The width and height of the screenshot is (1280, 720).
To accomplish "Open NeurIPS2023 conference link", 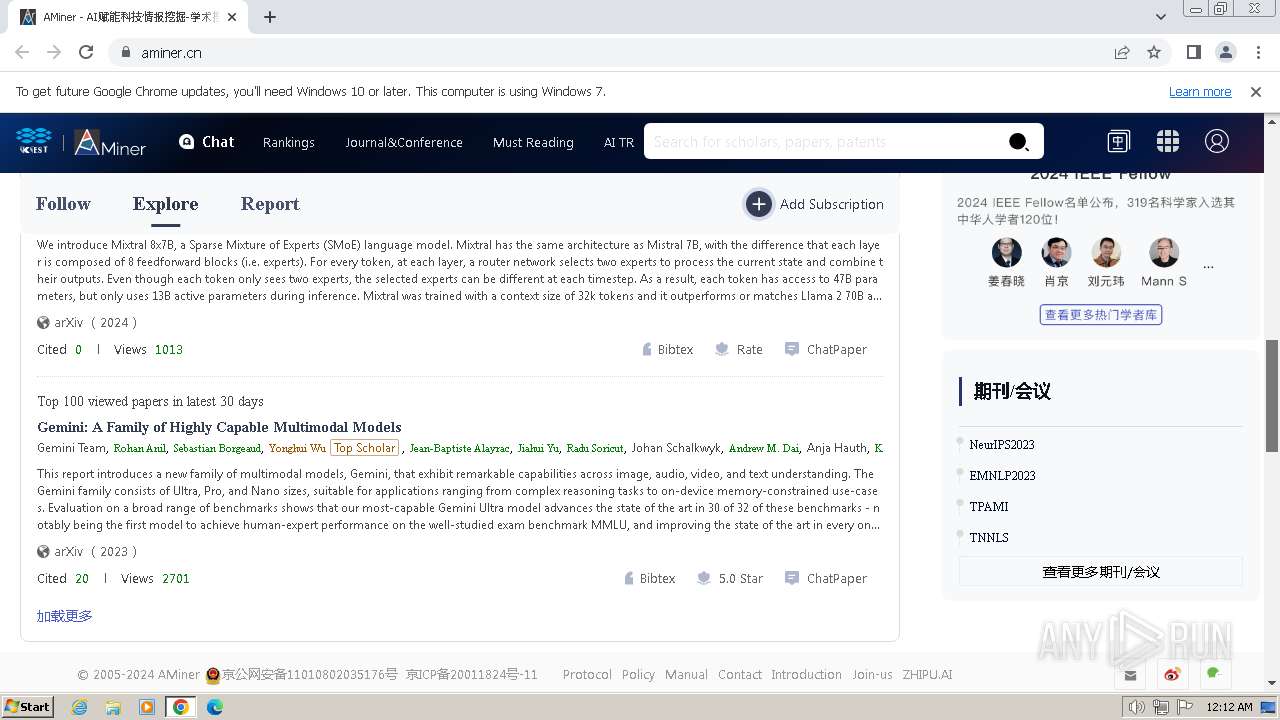I will coord(1002,444).
